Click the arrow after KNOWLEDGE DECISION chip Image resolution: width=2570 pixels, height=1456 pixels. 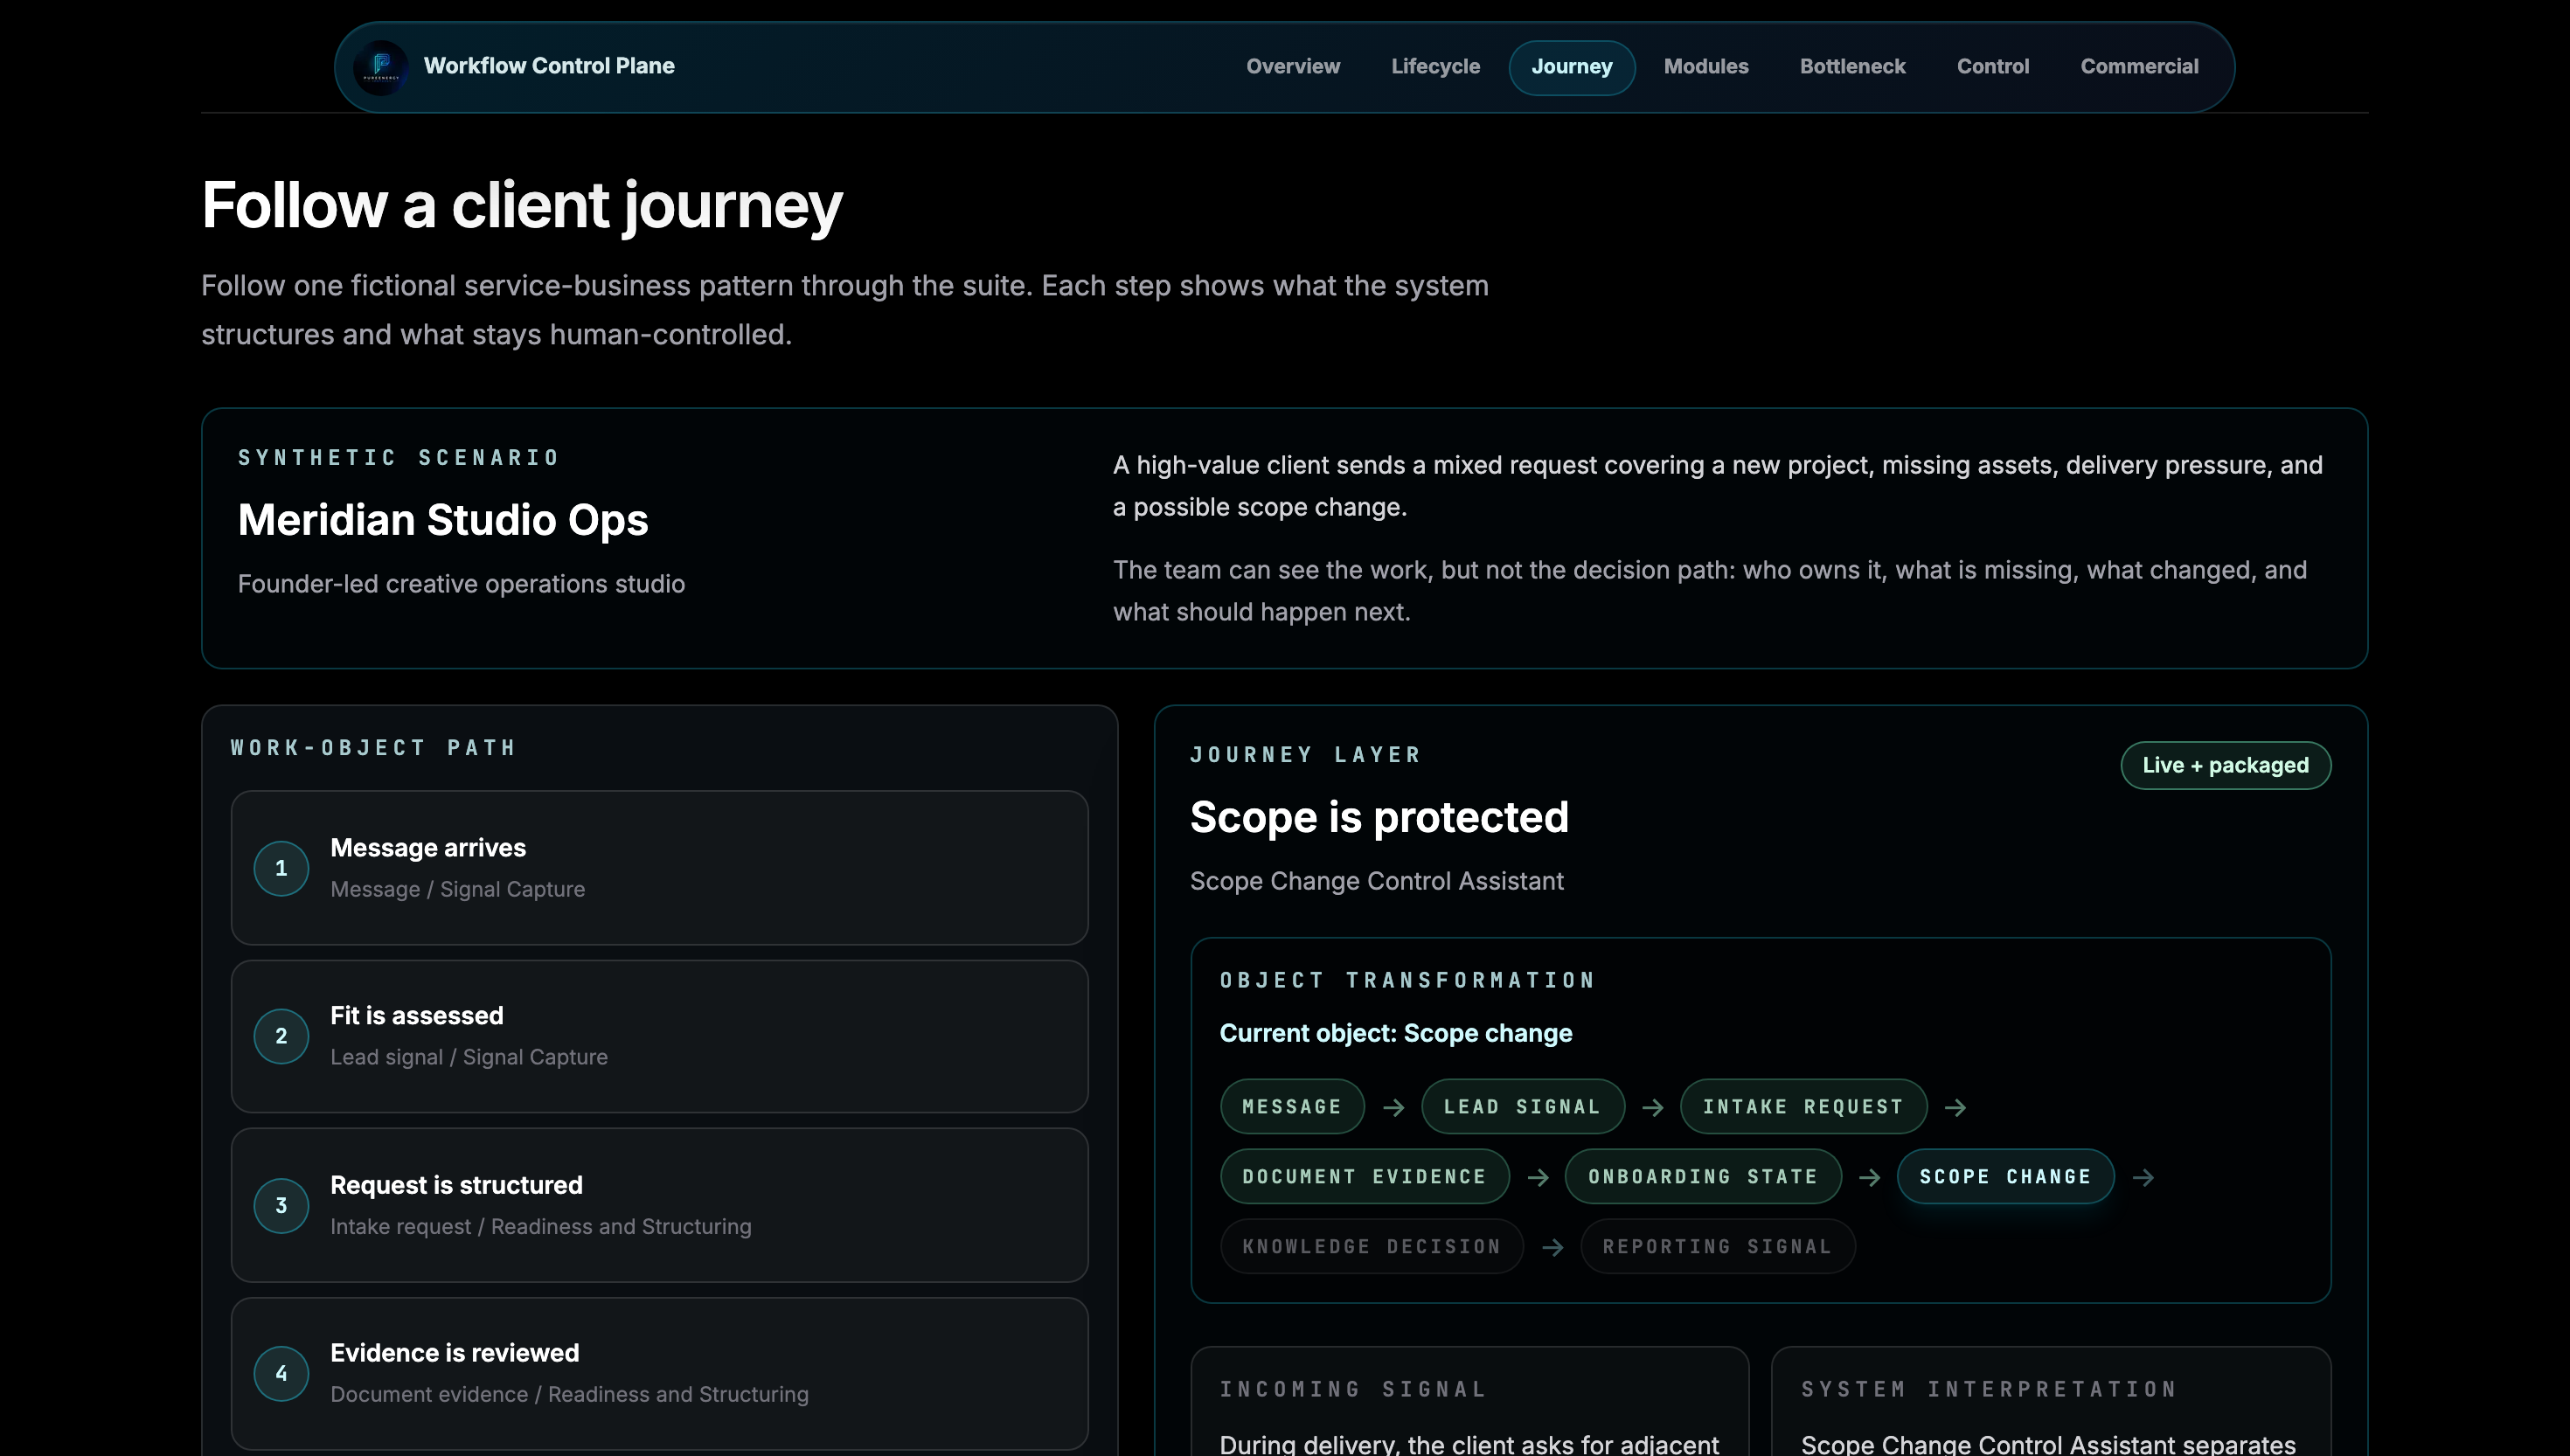click(1552, 1247)
